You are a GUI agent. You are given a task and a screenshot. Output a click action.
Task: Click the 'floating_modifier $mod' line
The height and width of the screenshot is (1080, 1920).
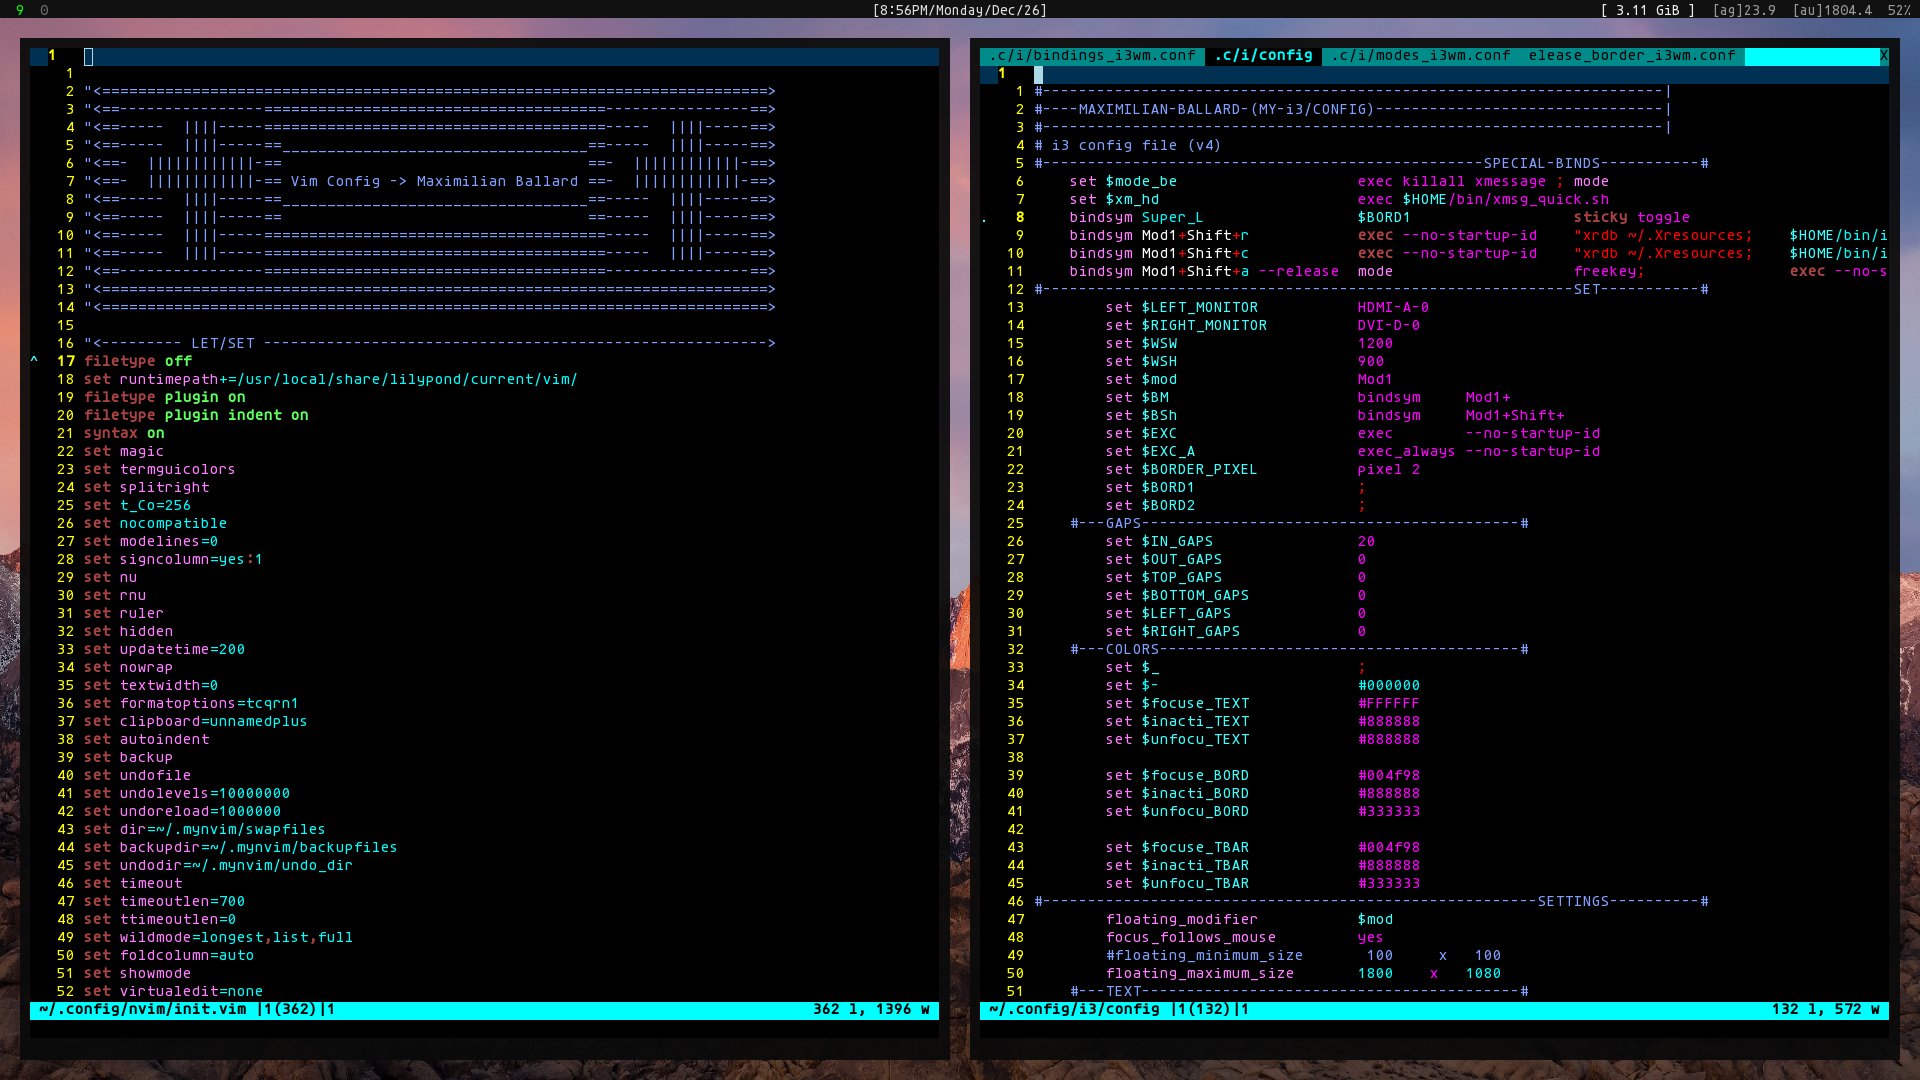(1249, 920)
